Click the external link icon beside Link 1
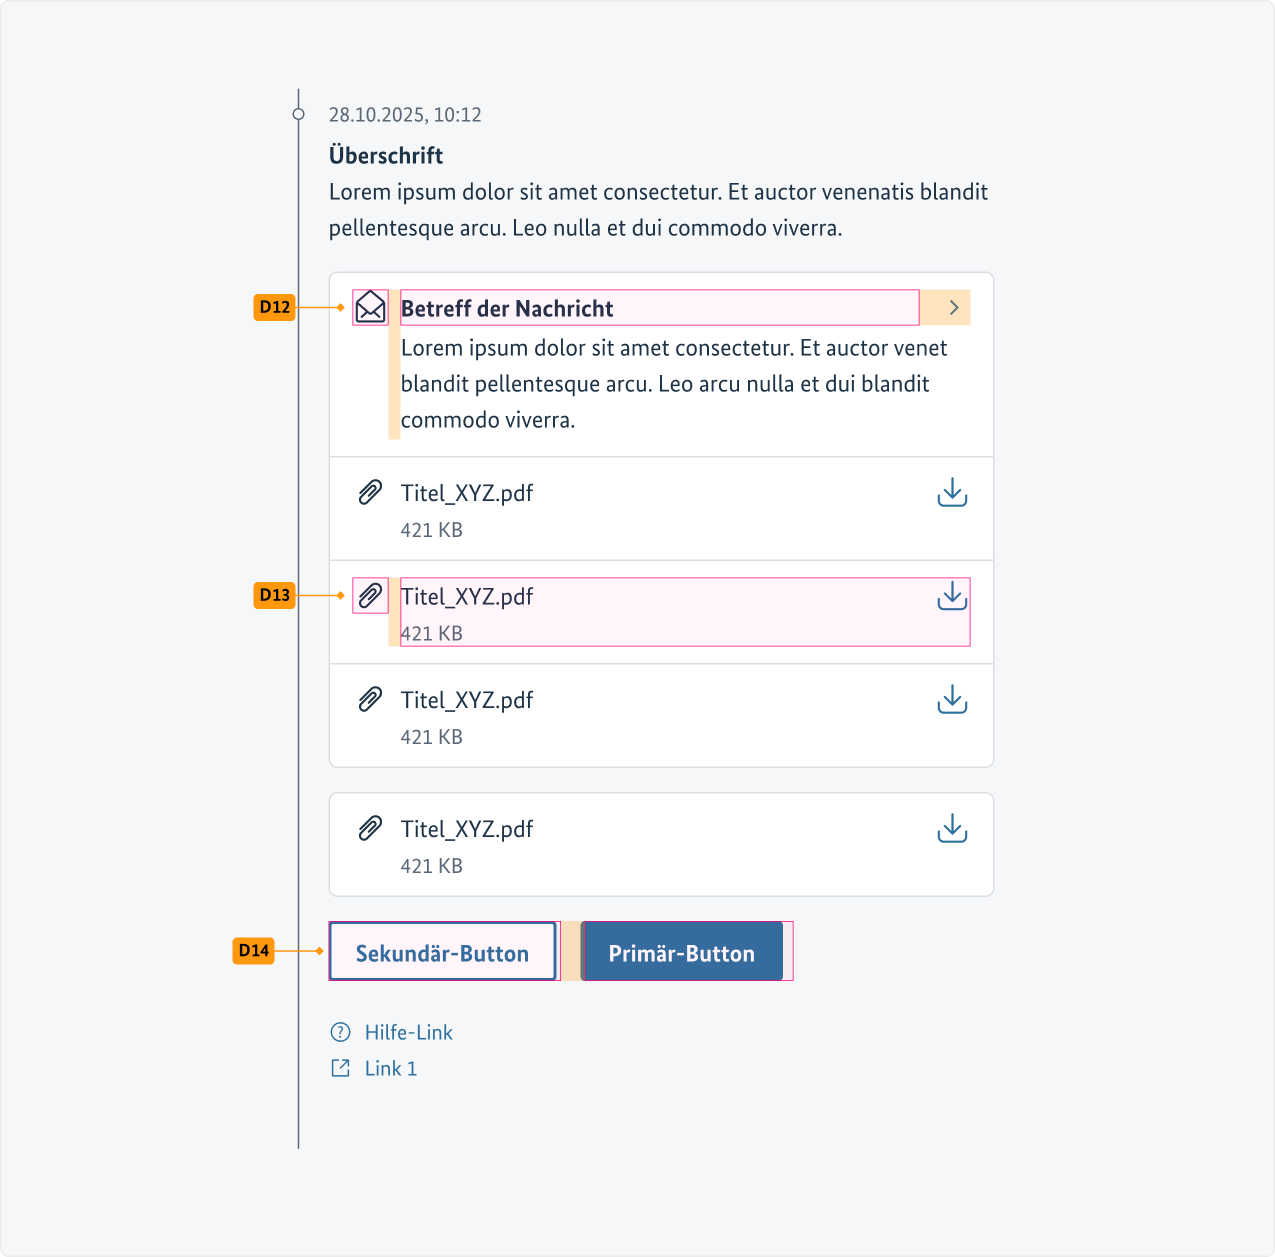Image resolution: width=1275 pixels, height=1257 pixels. [341, 1068]
